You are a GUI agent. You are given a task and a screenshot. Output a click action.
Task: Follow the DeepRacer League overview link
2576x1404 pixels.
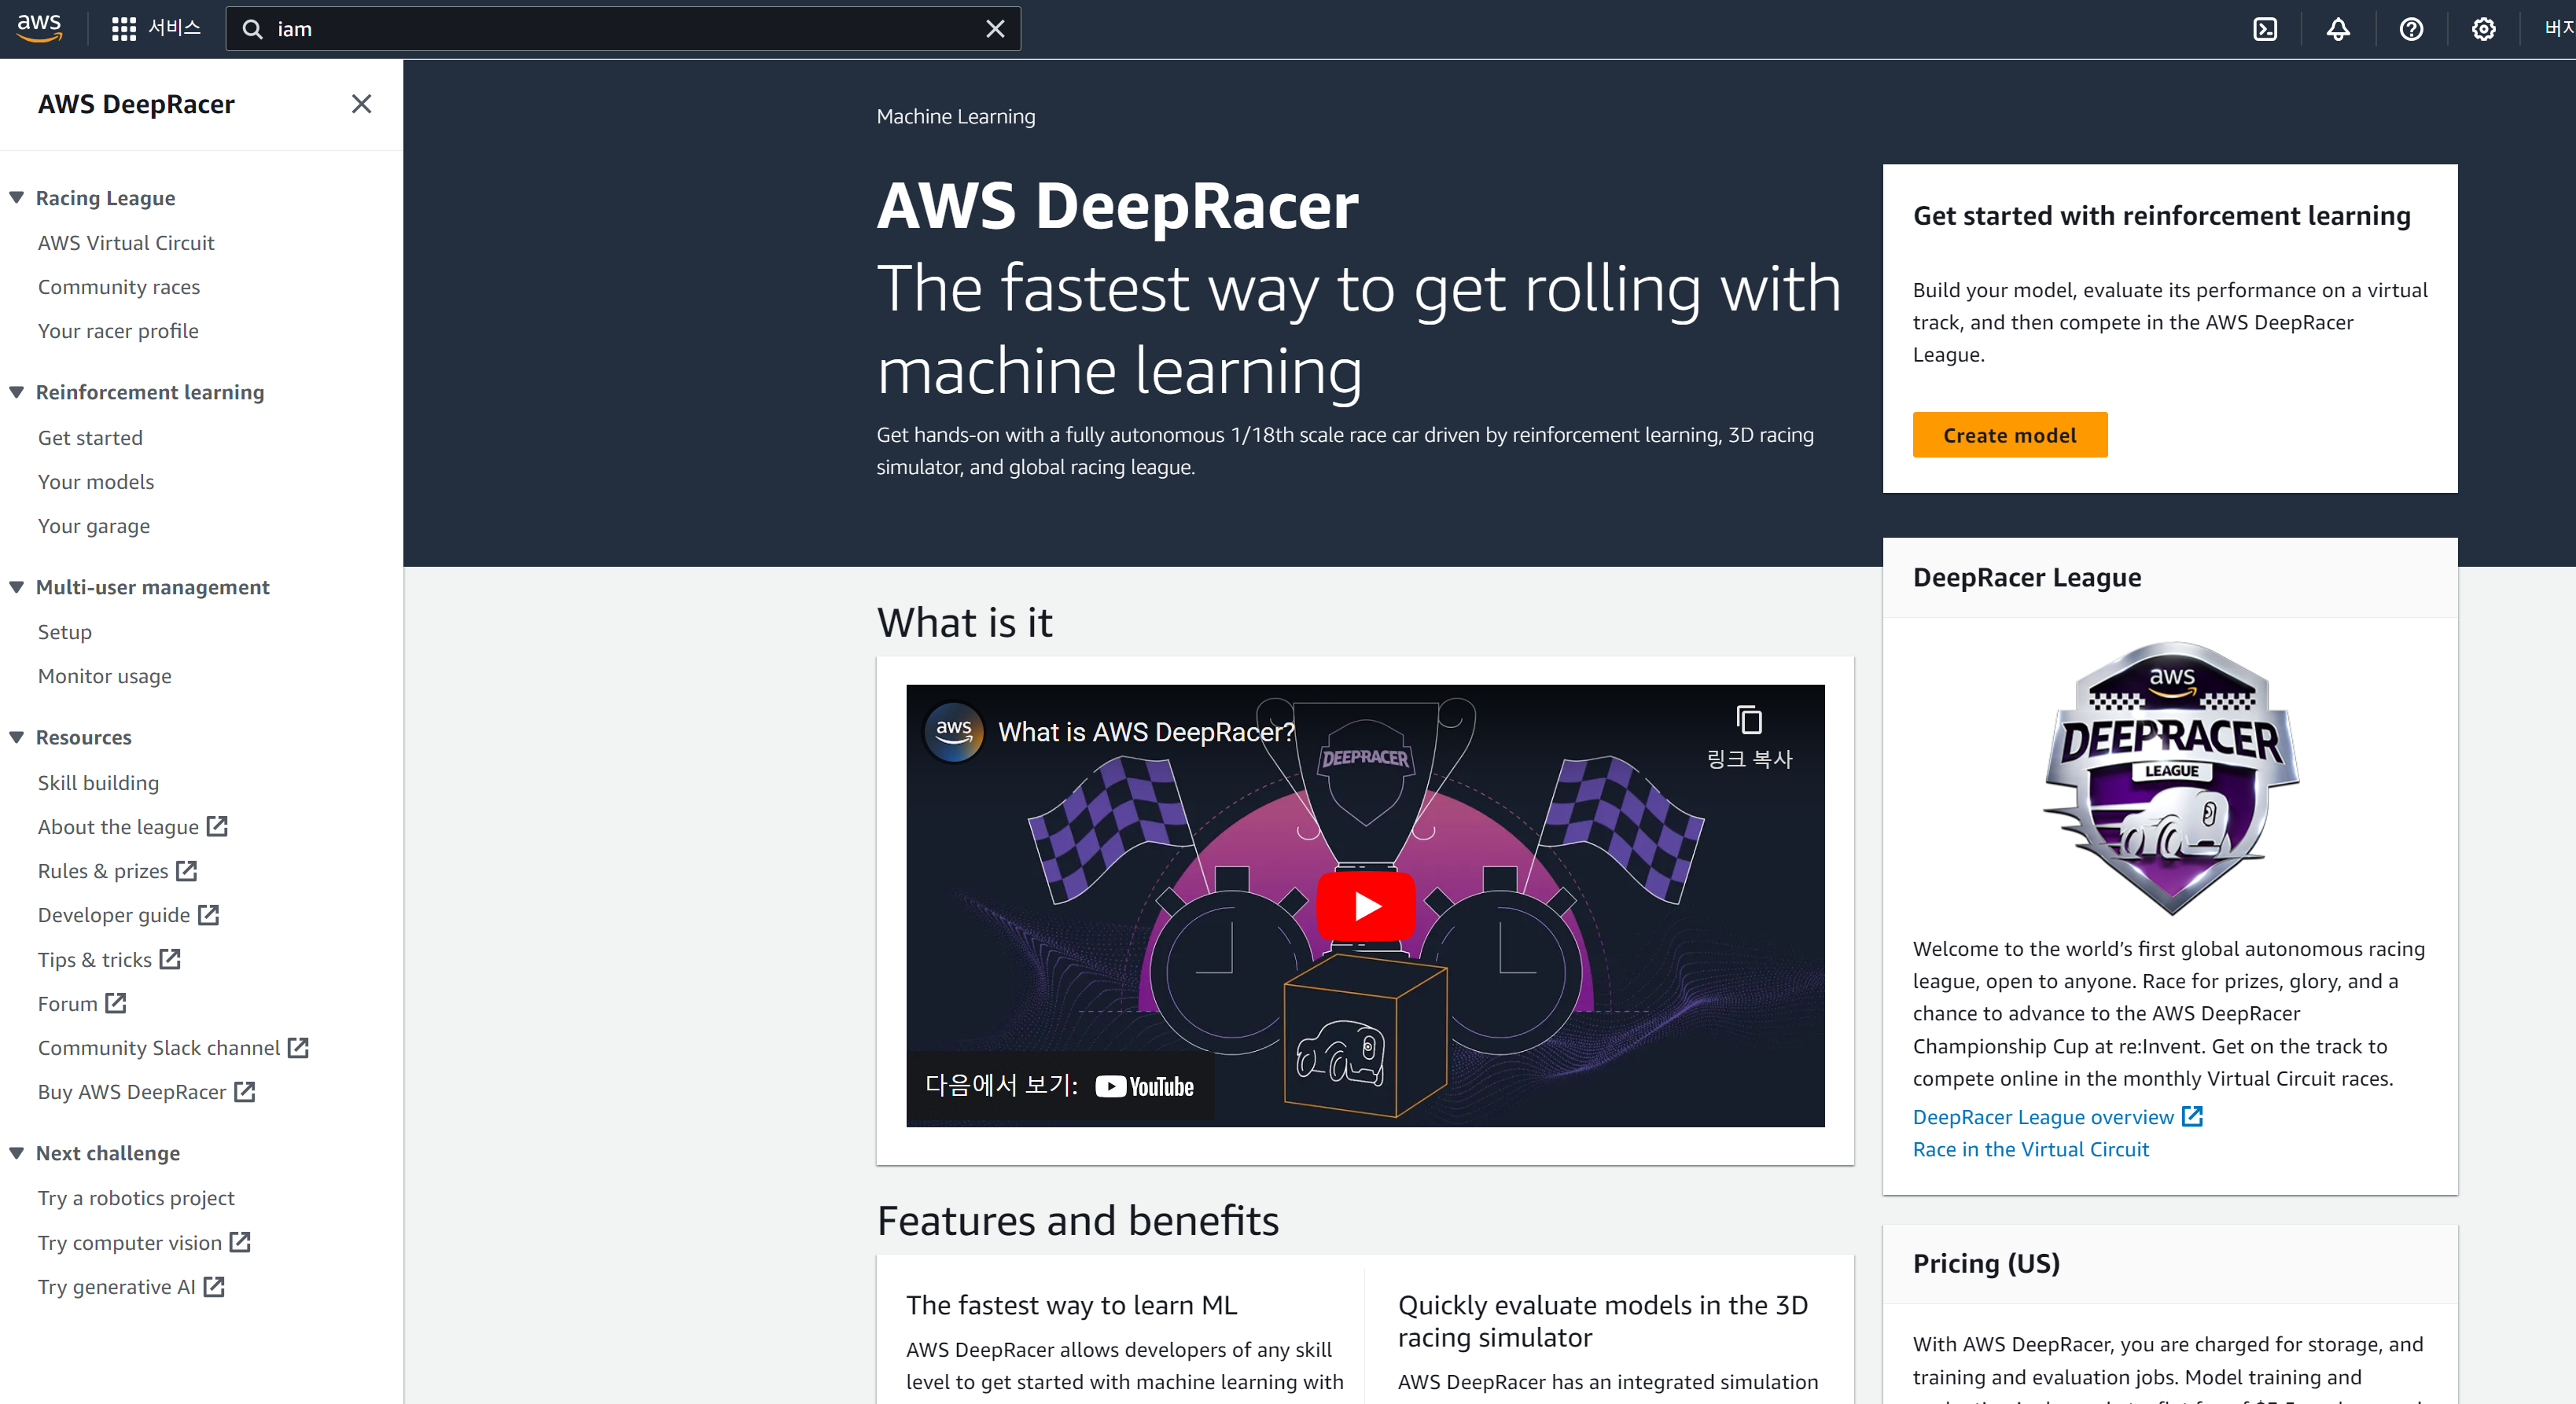coord(2043,1117)
